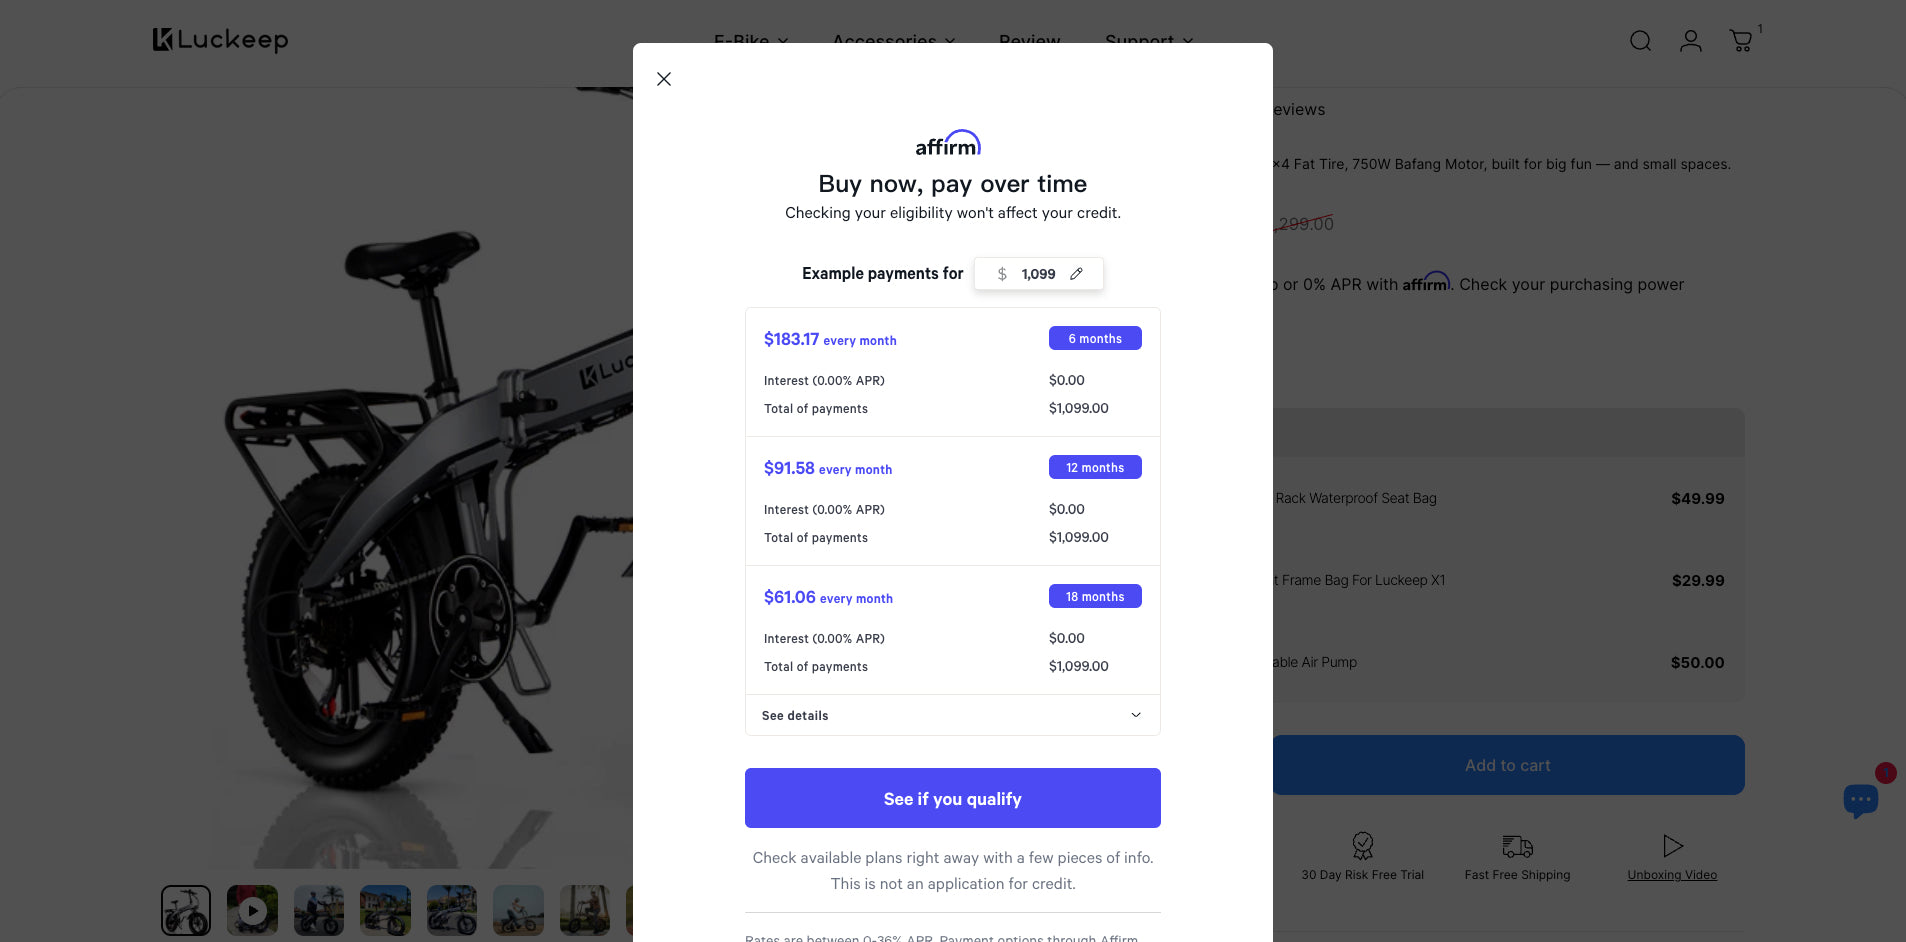This screenshot has width=1906, height=942.
Task: Expand the See details section
Action: click(952, 716)
